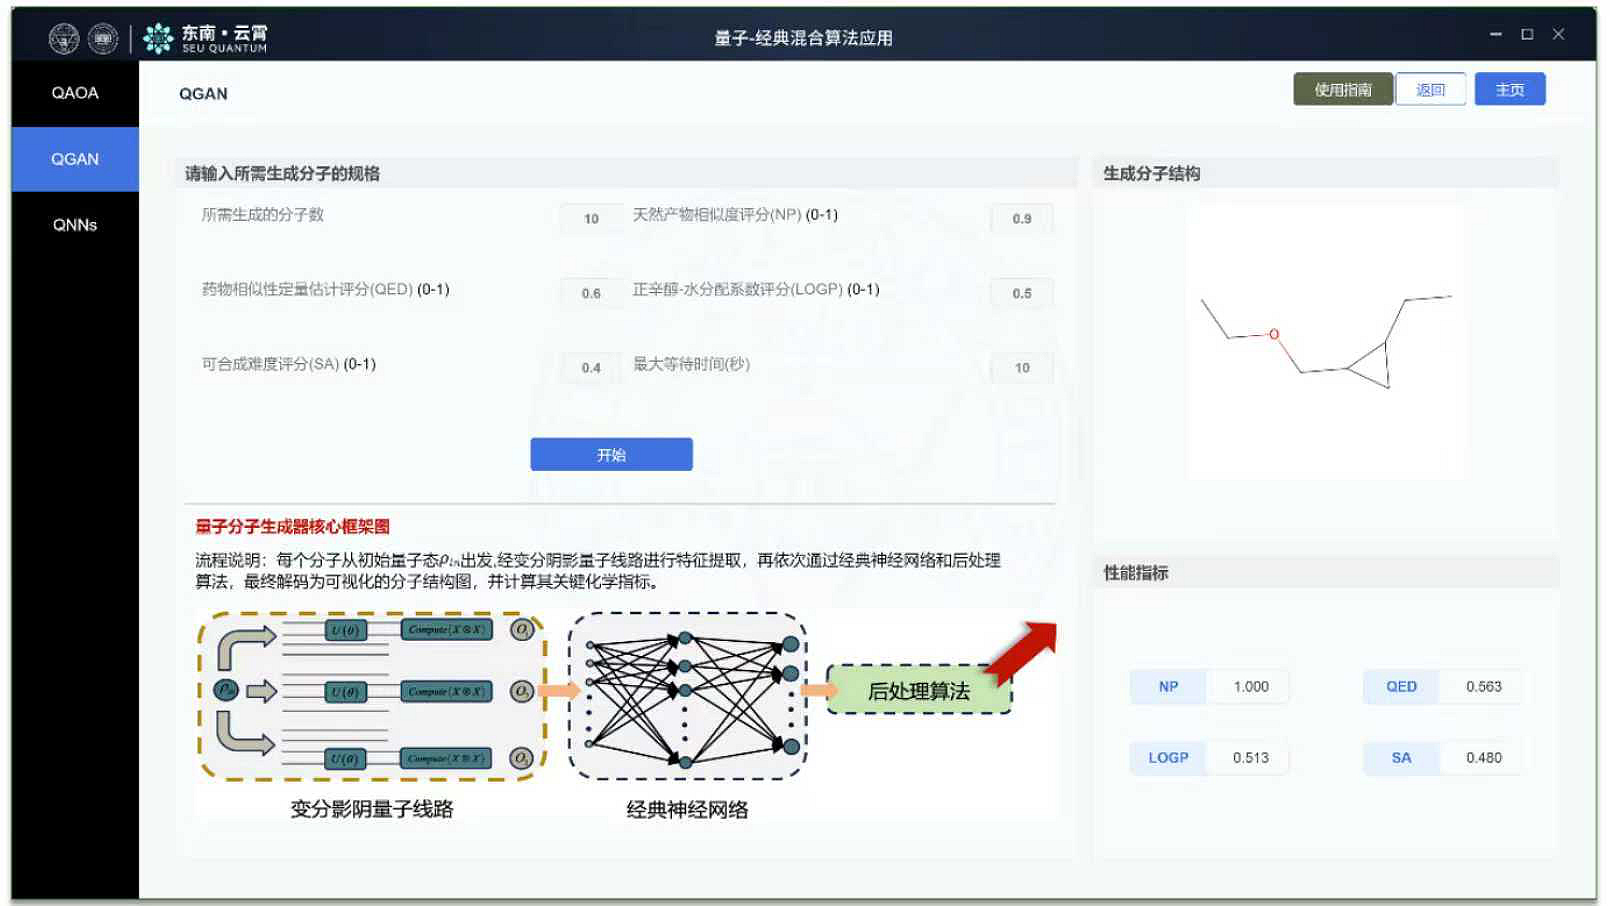The image size is (1610, 906).
Task: Edit the NP similarity score field 0.9
Action: [x=1020, y=217]
